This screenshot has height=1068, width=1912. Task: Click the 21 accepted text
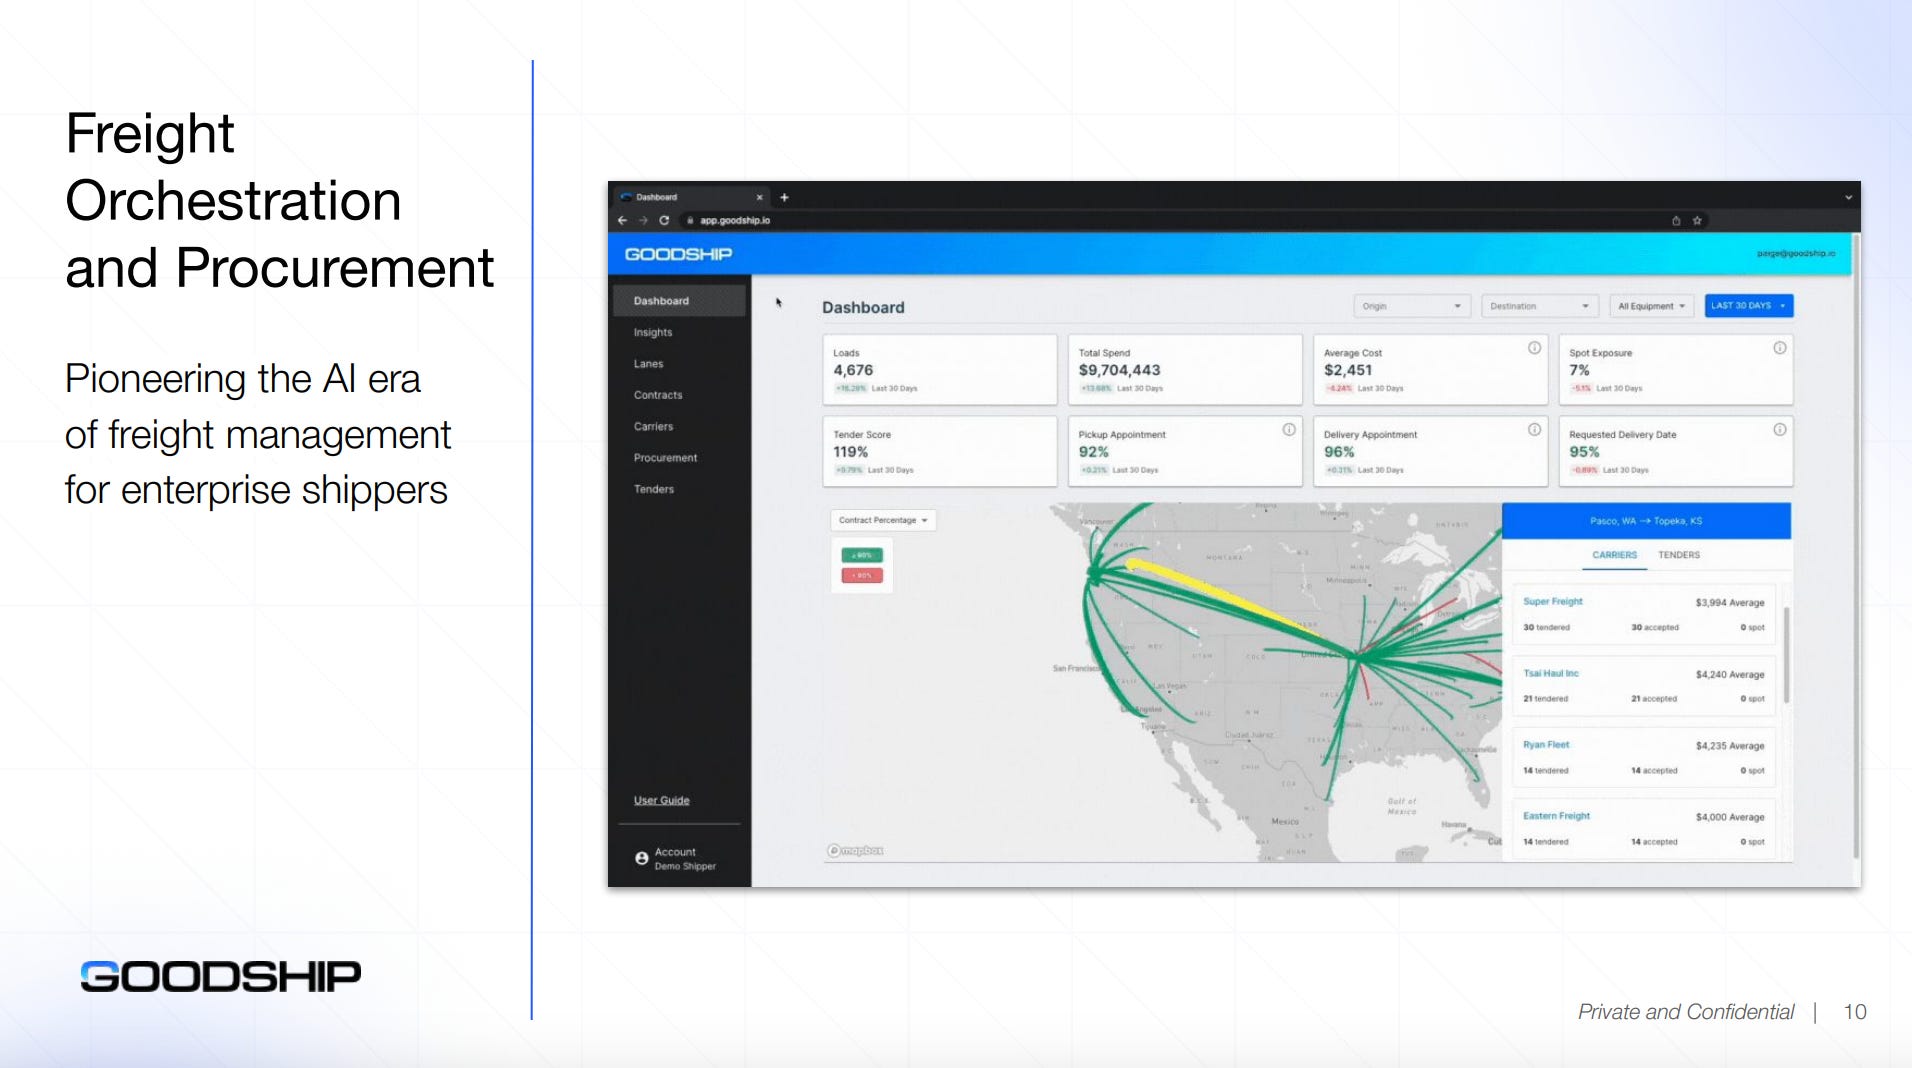[1654, 699]
